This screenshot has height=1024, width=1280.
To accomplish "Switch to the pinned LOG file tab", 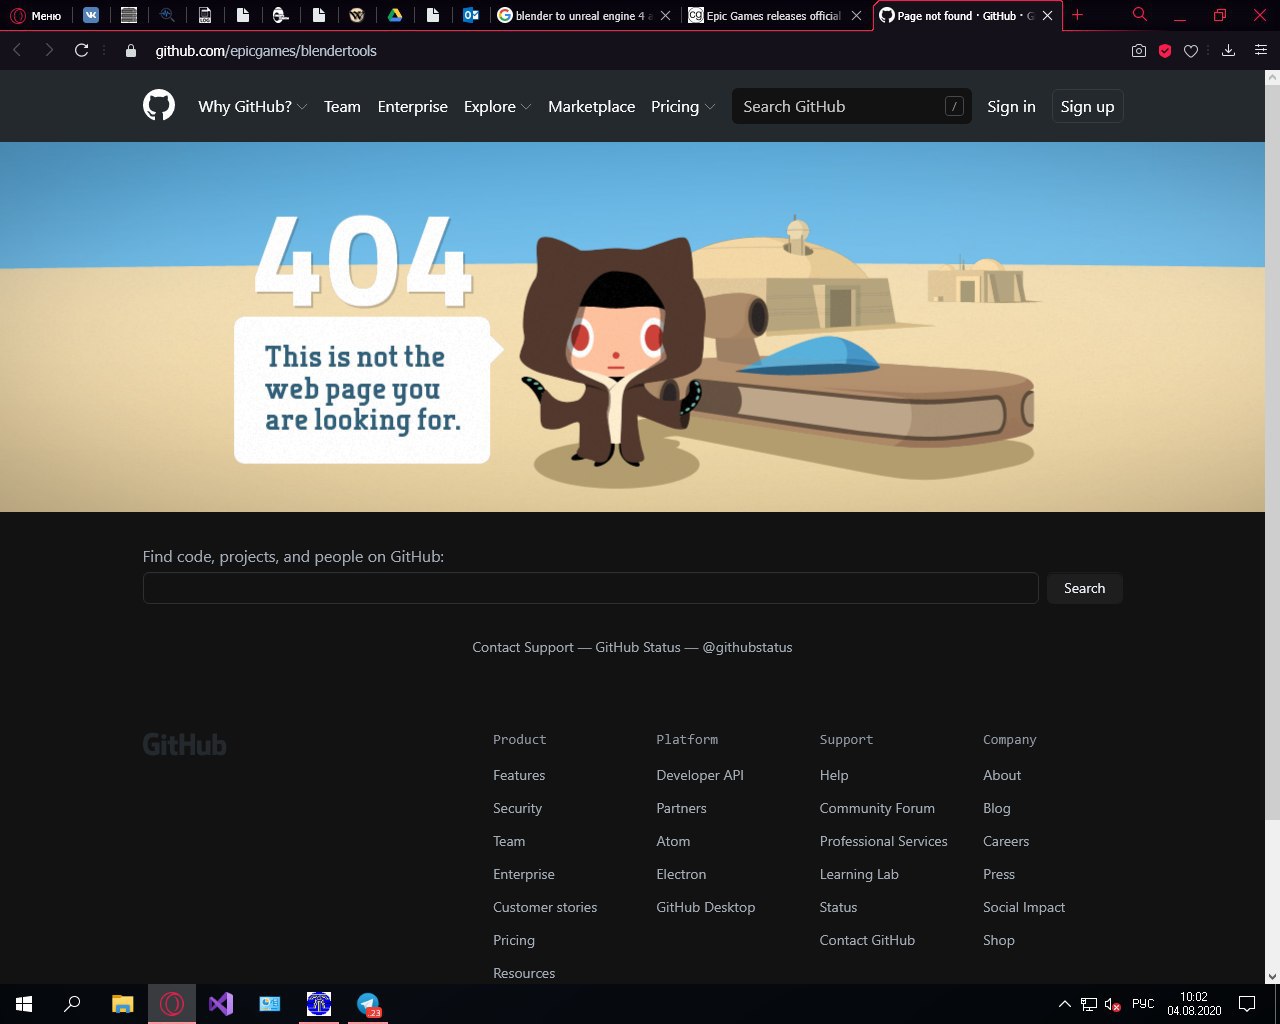I will tap(205, 15).
